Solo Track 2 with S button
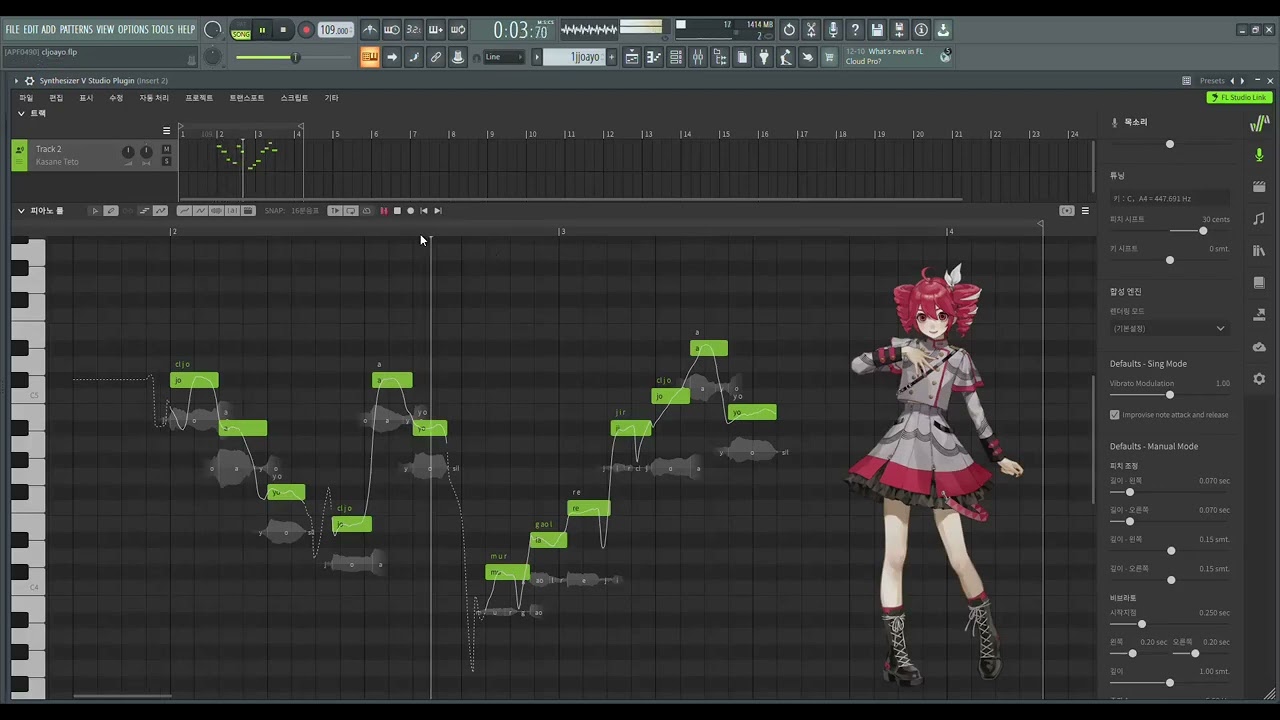 click(x=166, y=162)
